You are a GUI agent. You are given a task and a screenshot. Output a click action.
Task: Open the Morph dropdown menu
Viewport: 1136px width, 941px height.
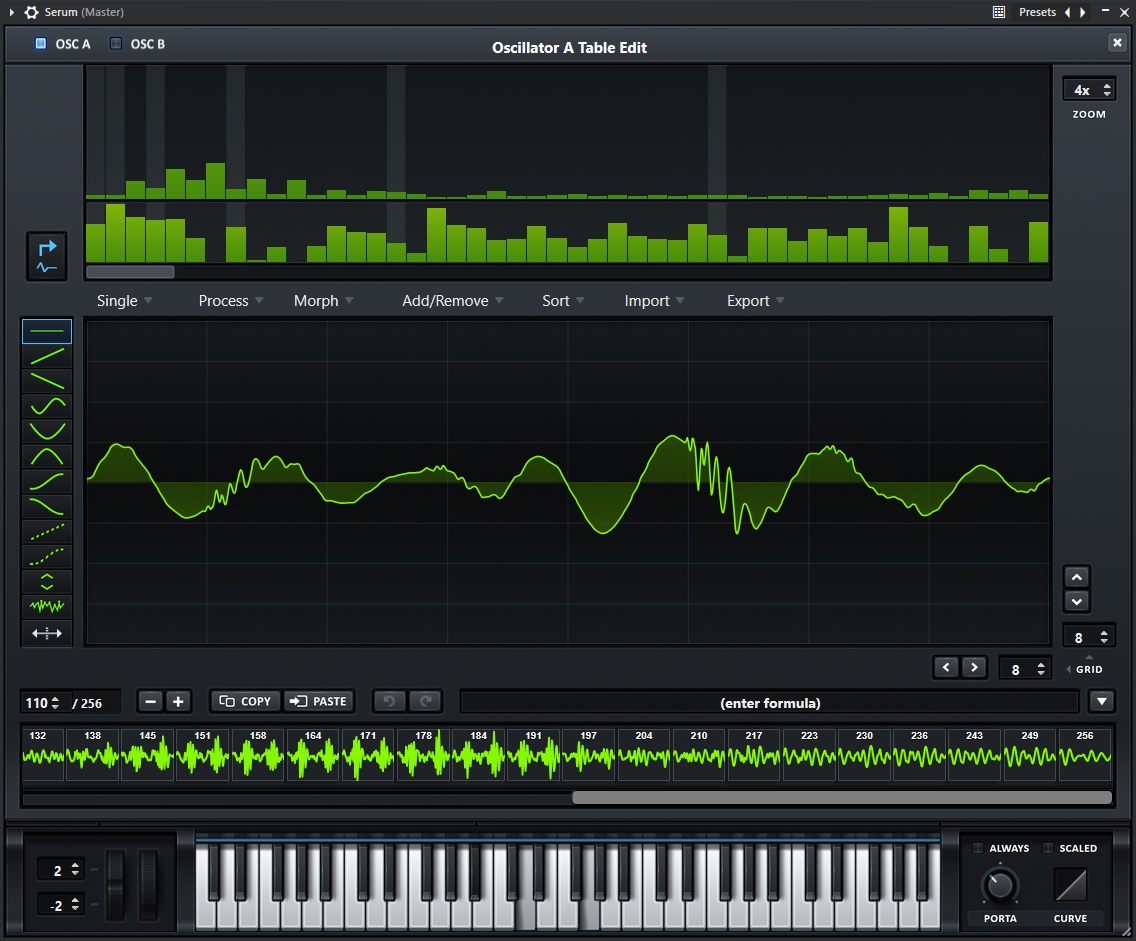click(x=322, y=301)
